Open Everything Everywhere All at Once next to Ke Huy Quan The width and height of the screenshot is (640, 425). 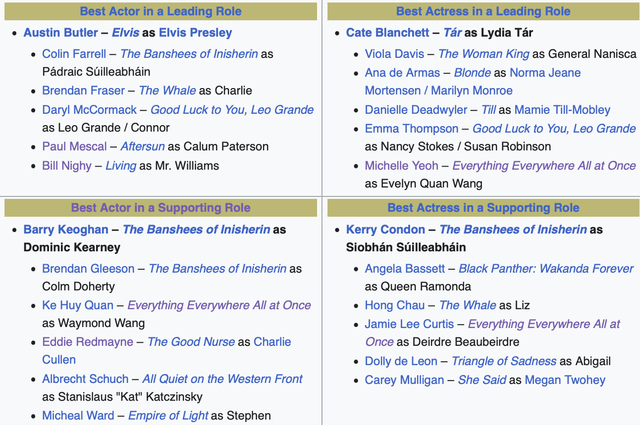click(219, 305)
